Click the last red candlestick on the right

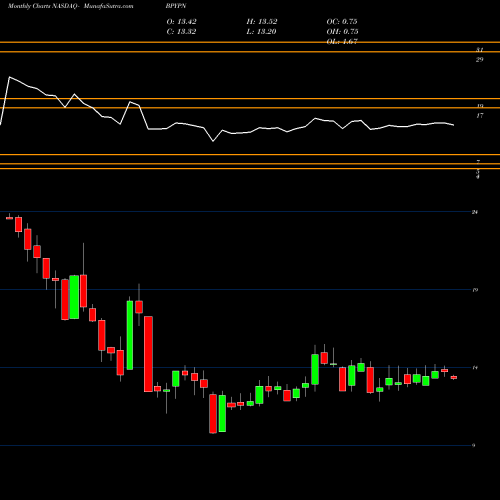click(454, 377)
